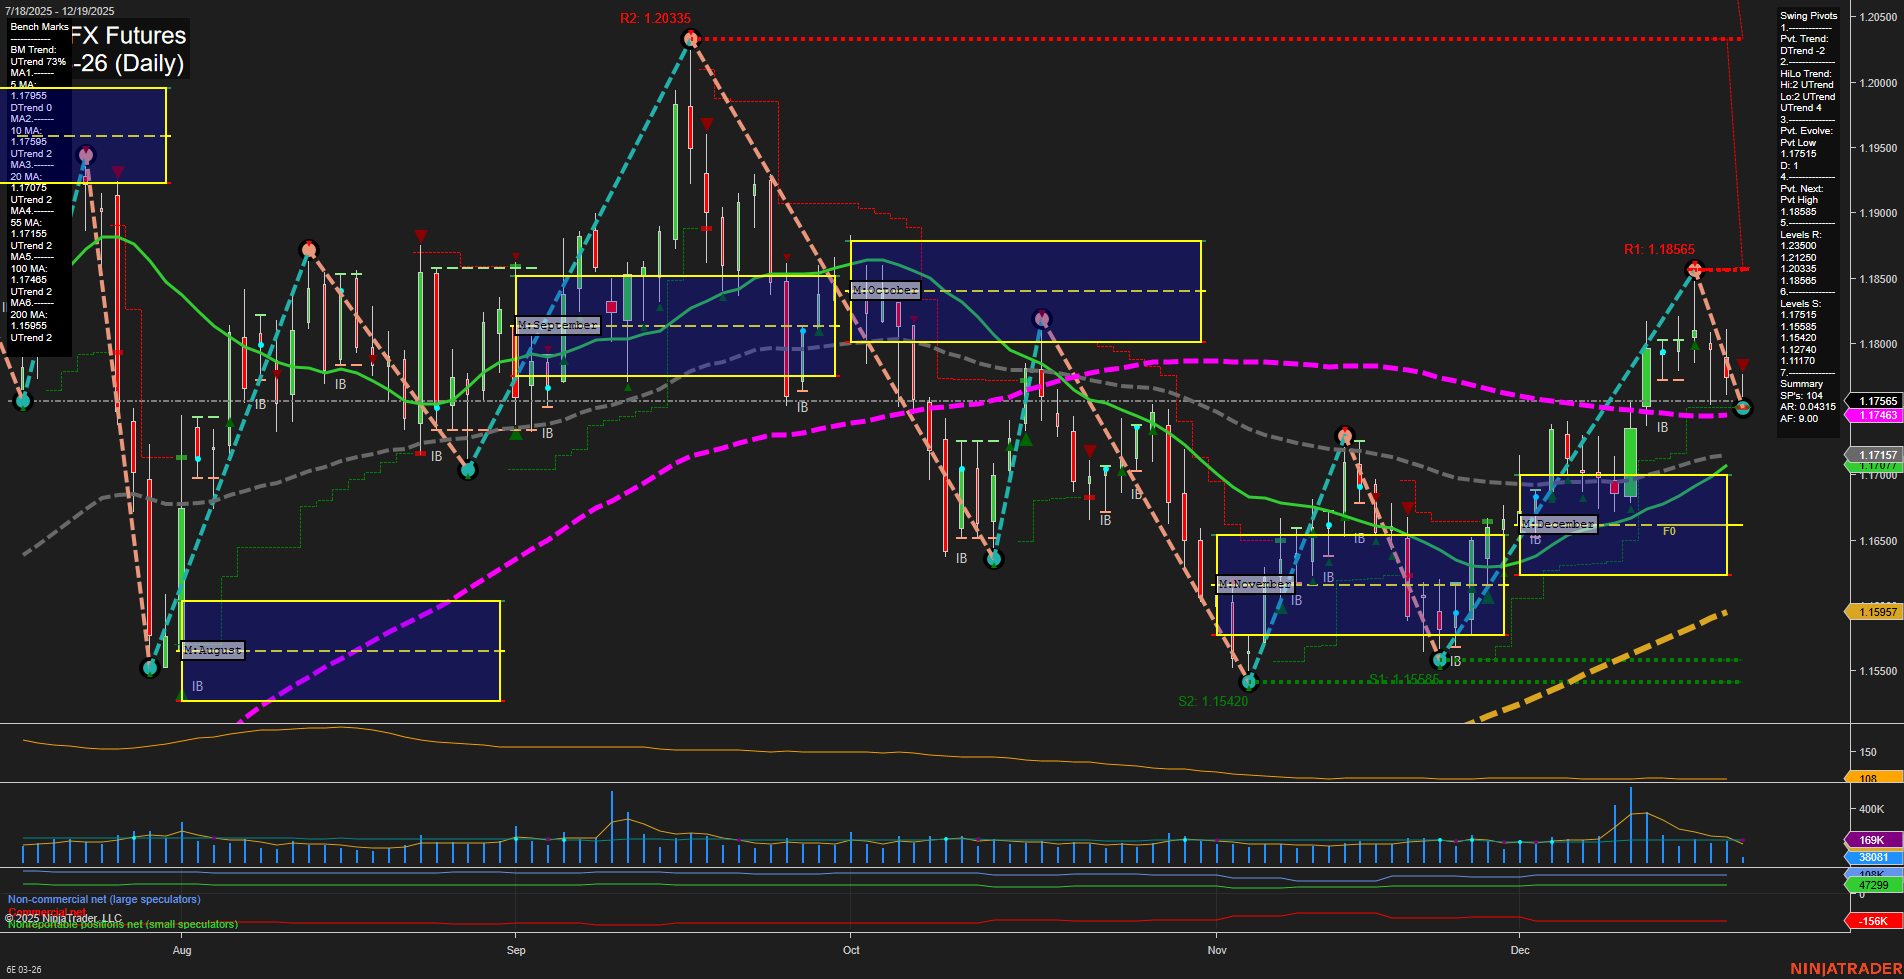
Task: Click the S2: 1.15420 support label
Action: pyautogui.click(x=1211, y=700)
